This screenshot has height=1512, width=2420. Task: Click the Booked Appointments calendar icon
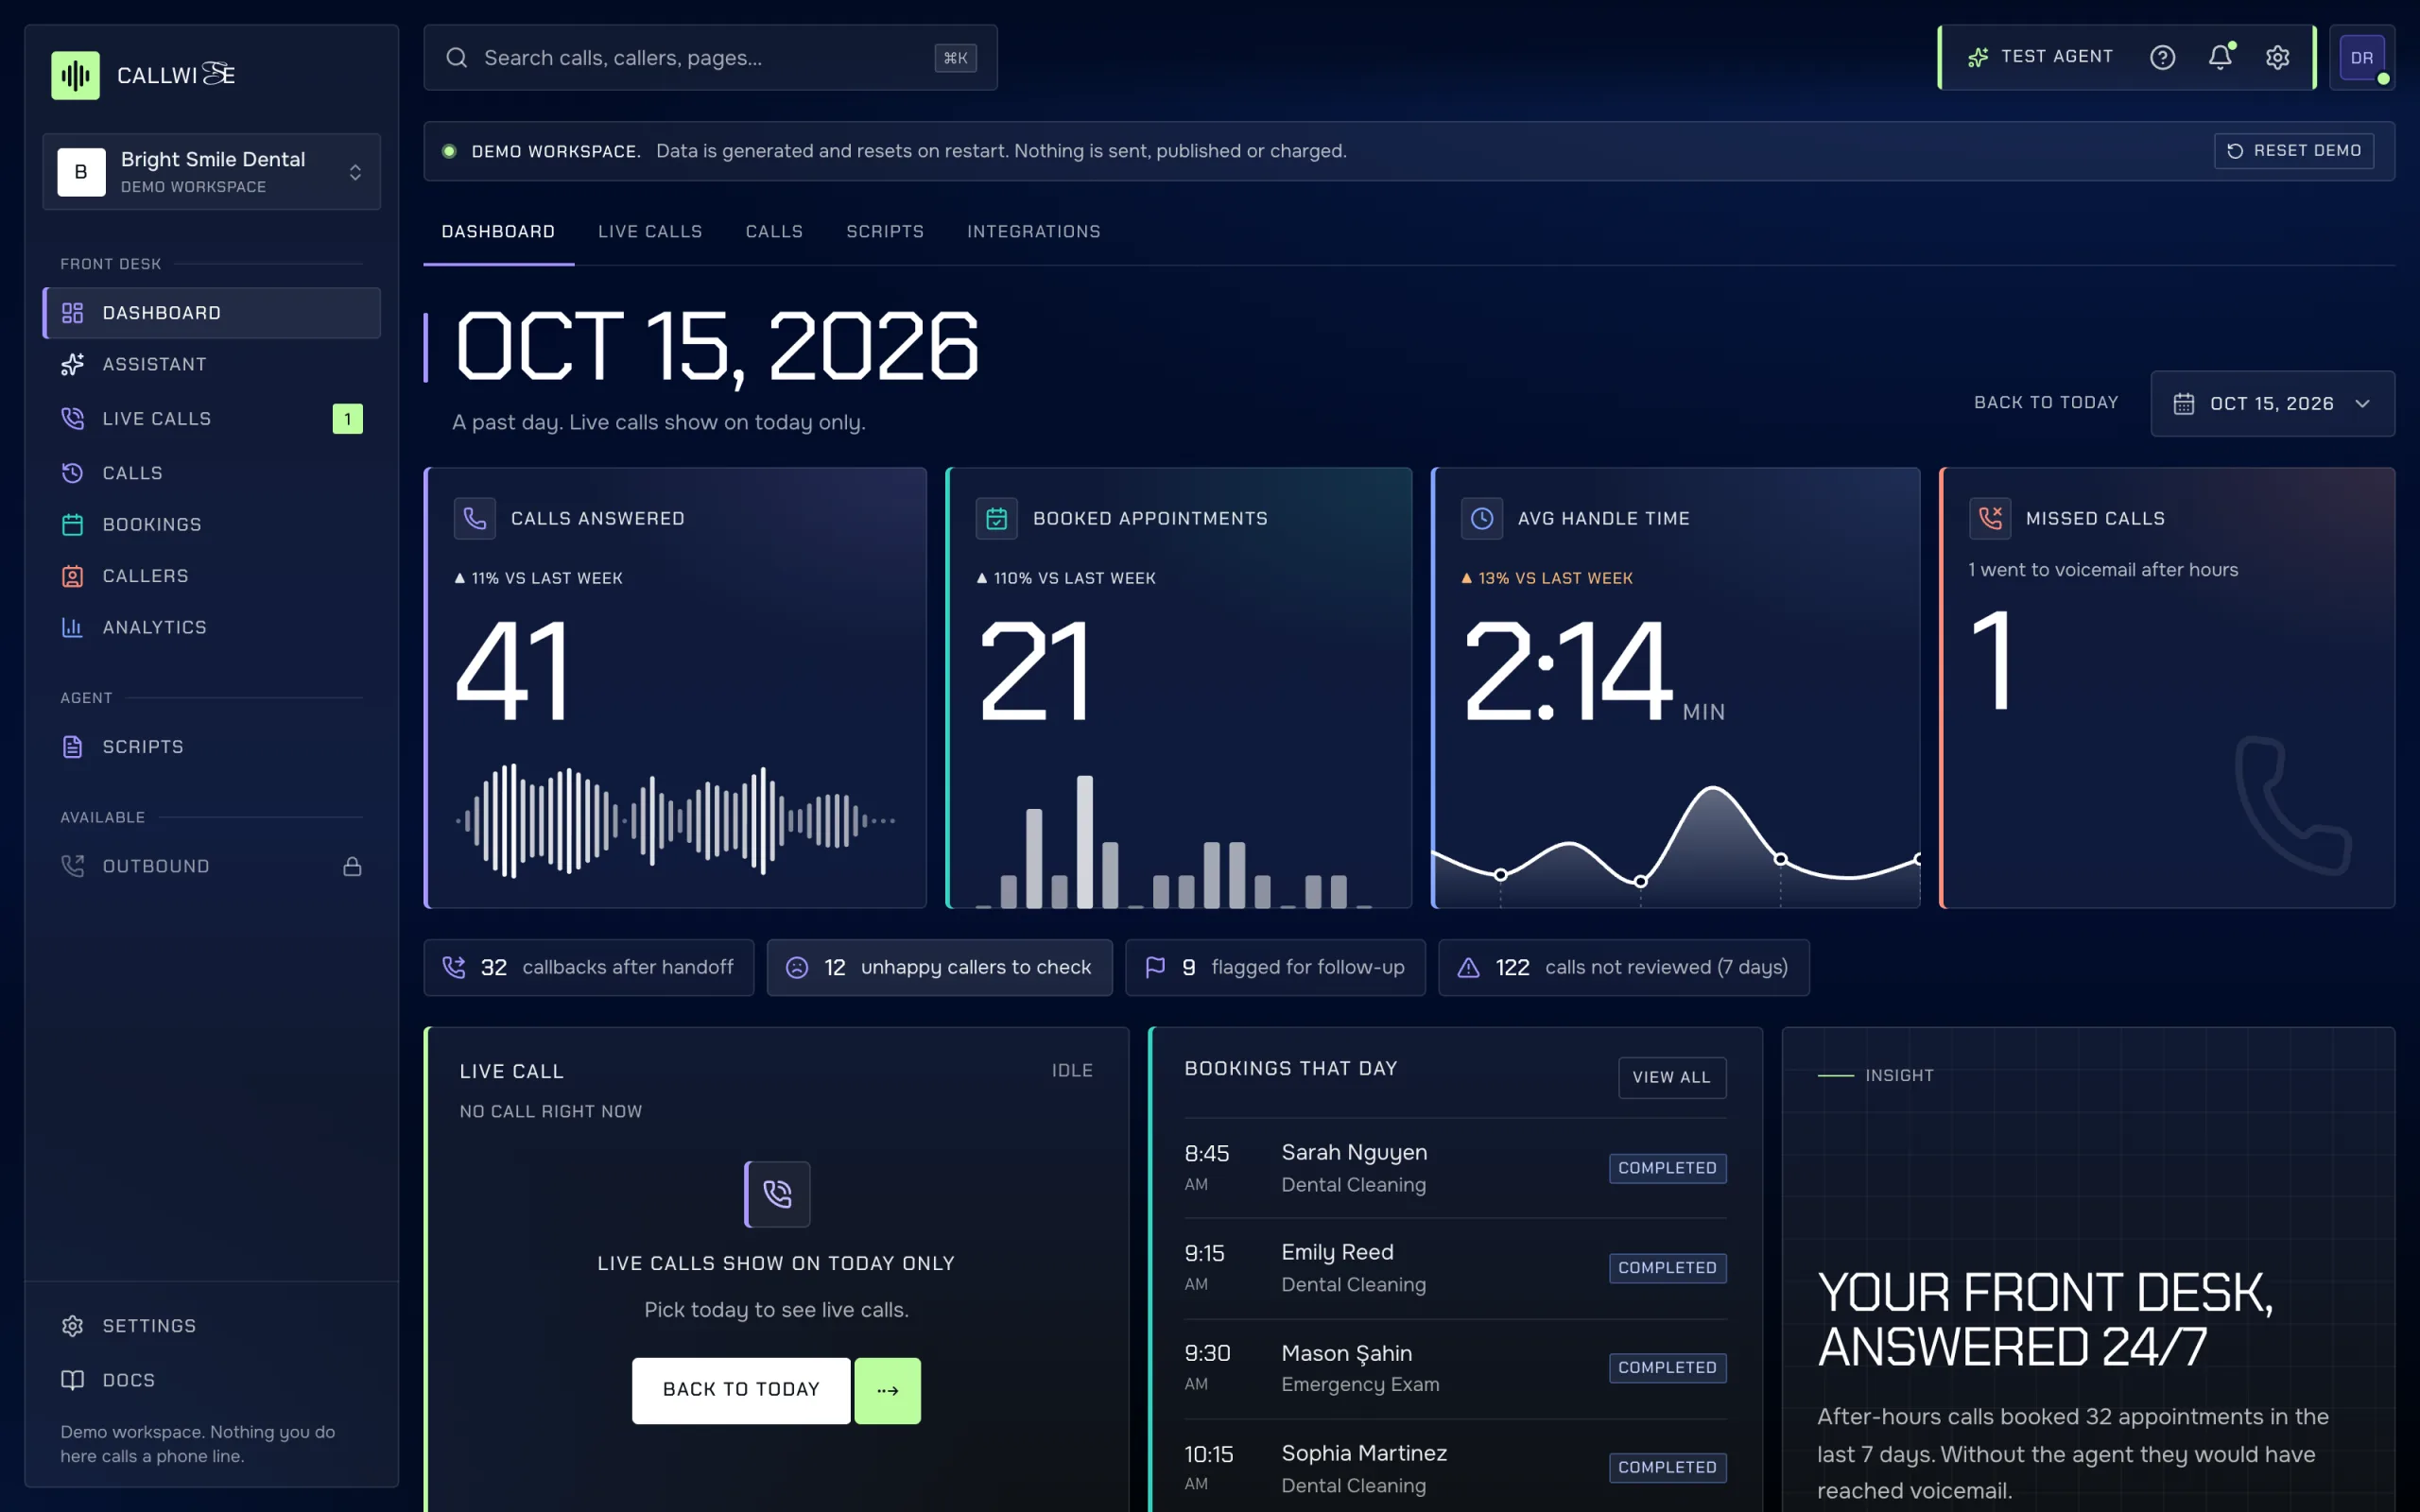[996, 518]
